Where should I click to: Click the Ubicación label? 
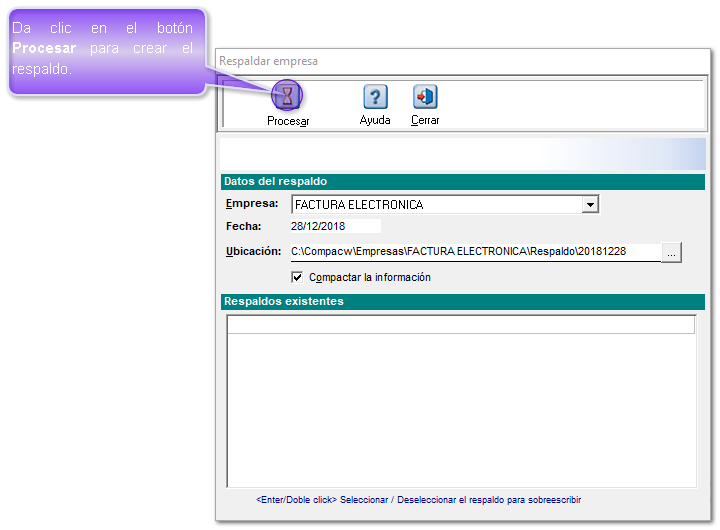253,252
